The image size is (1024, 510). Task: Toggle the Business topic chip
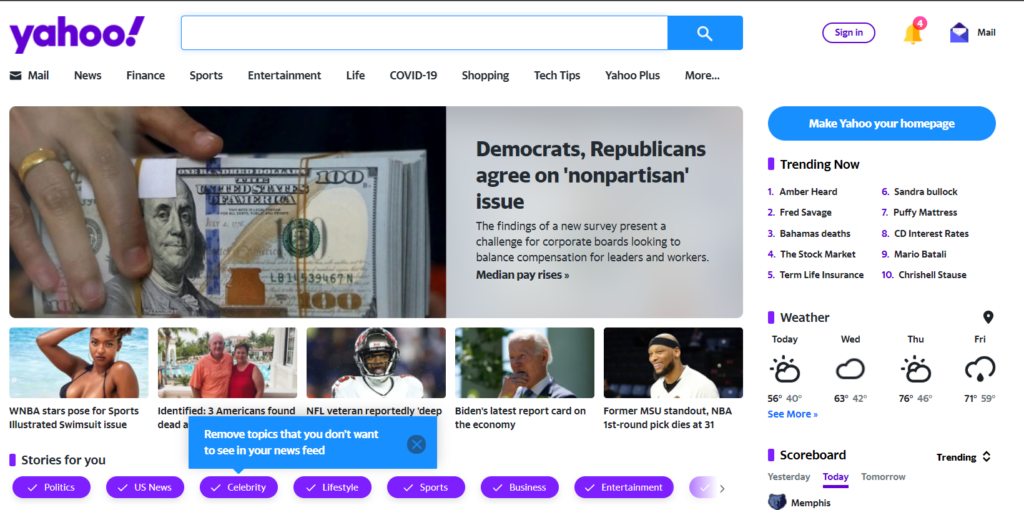tap(519, 487)
